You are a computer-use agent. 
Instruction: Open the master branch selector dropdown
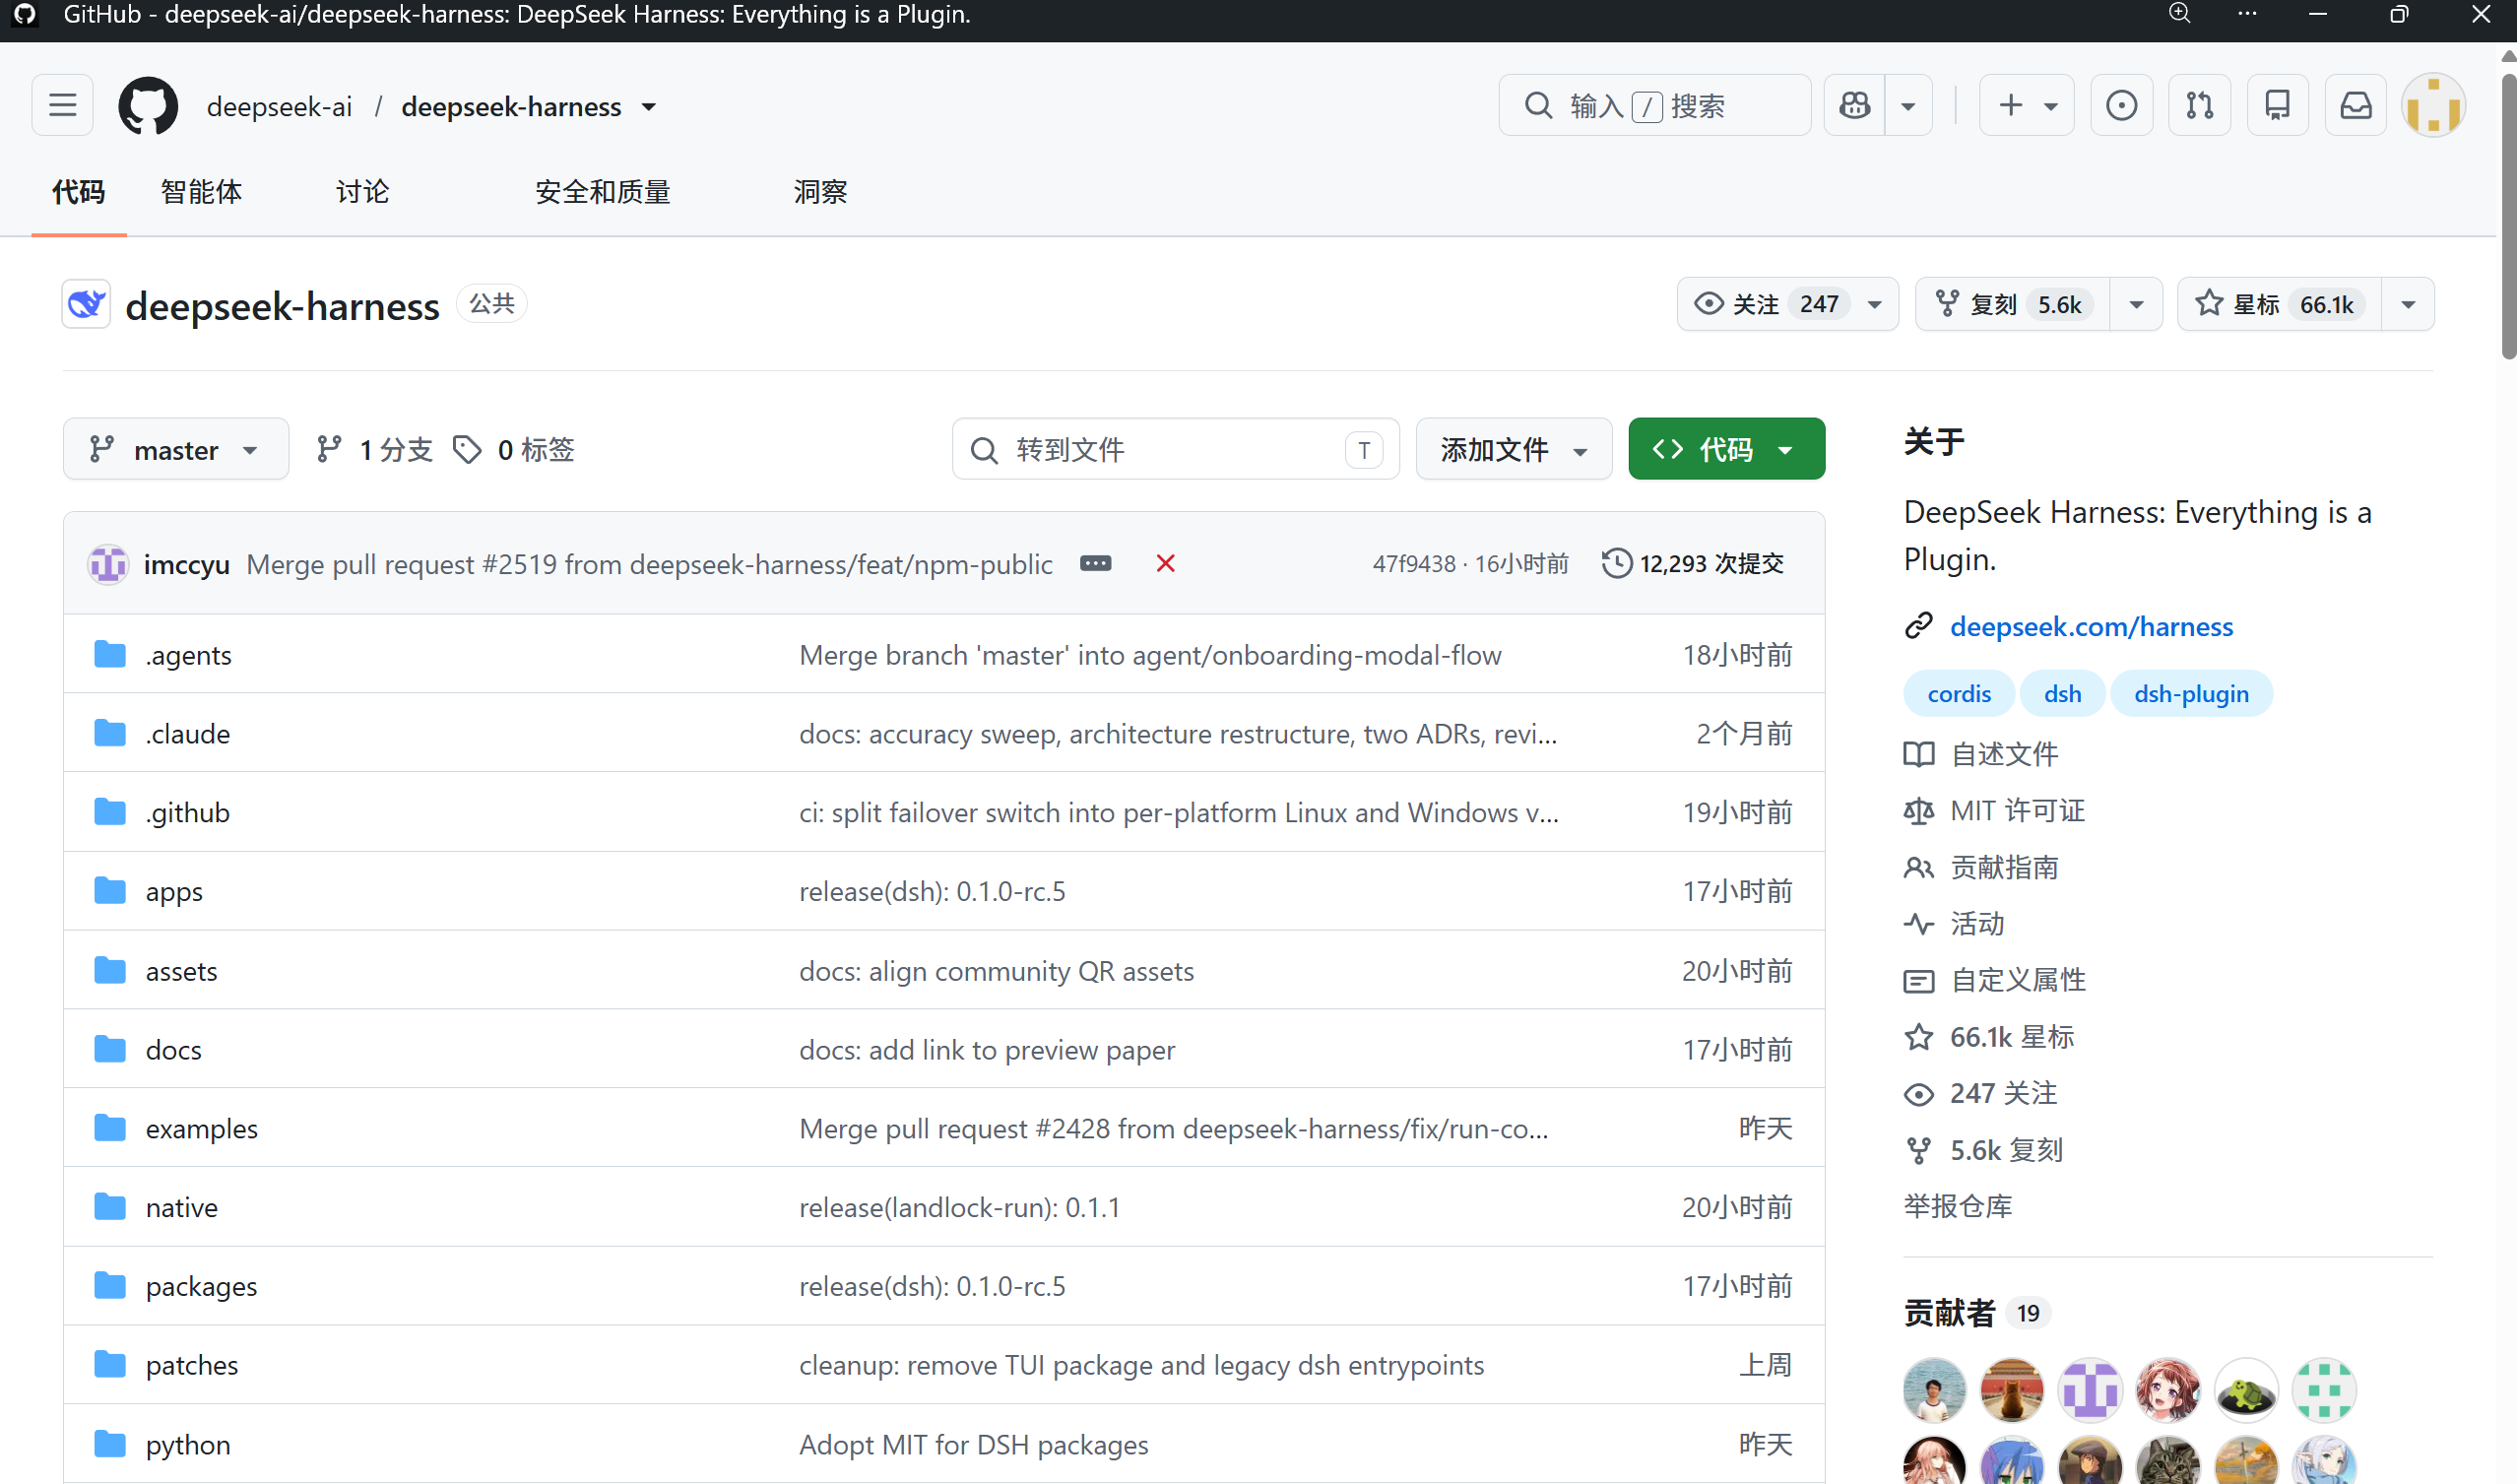tap(176, 449)
